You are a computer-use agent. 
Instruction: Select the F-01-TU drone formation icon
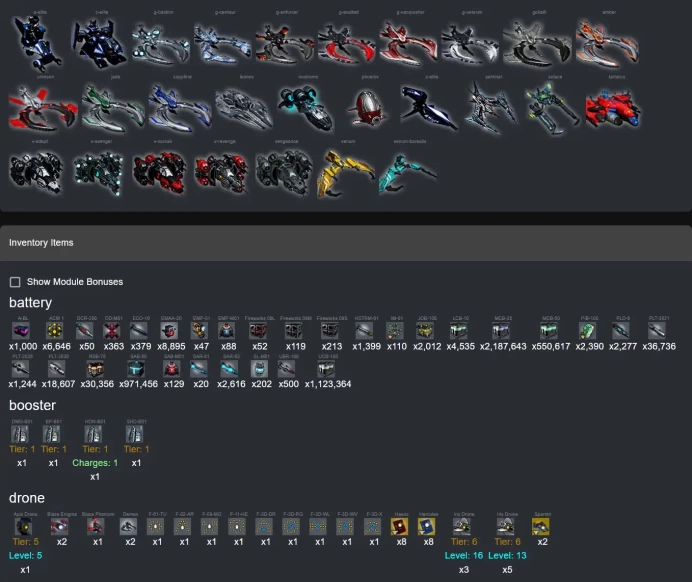point(155,526)
